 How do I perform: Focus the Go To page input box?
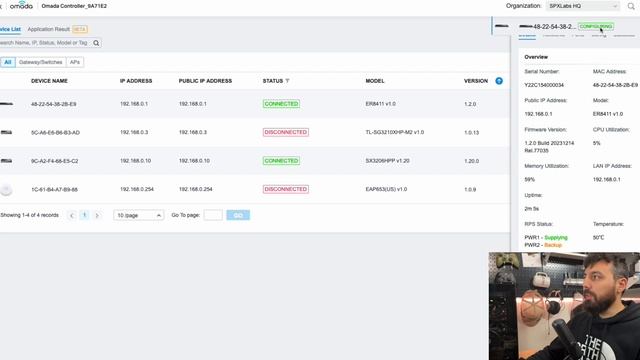tap(213, 215)
